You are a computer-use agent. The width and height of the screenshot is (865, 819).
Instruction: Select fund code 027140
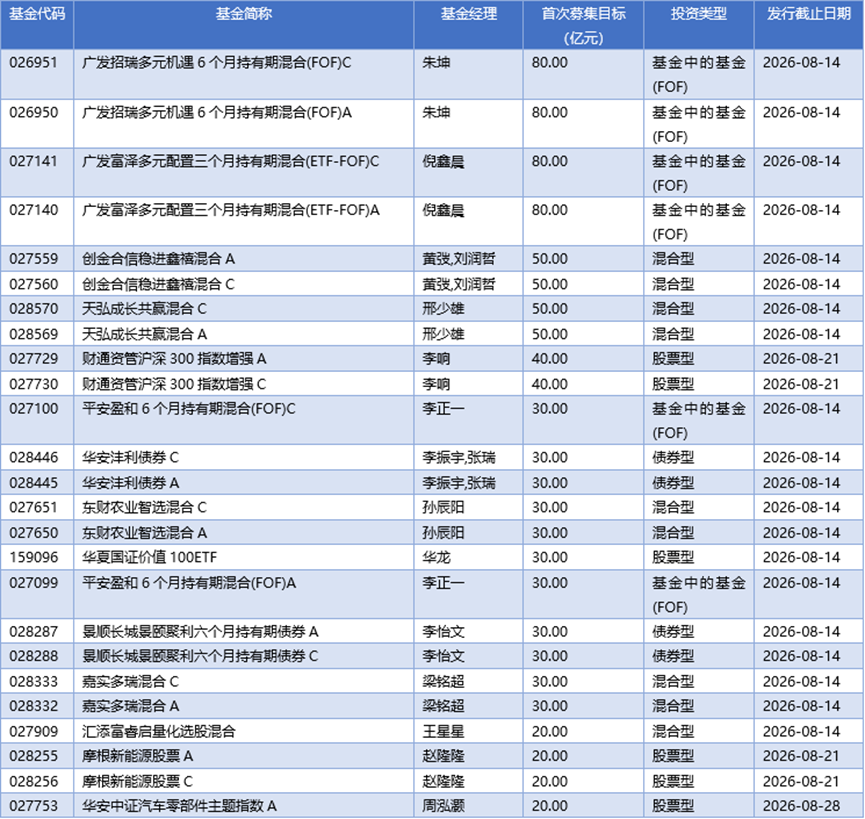(34, 210)
